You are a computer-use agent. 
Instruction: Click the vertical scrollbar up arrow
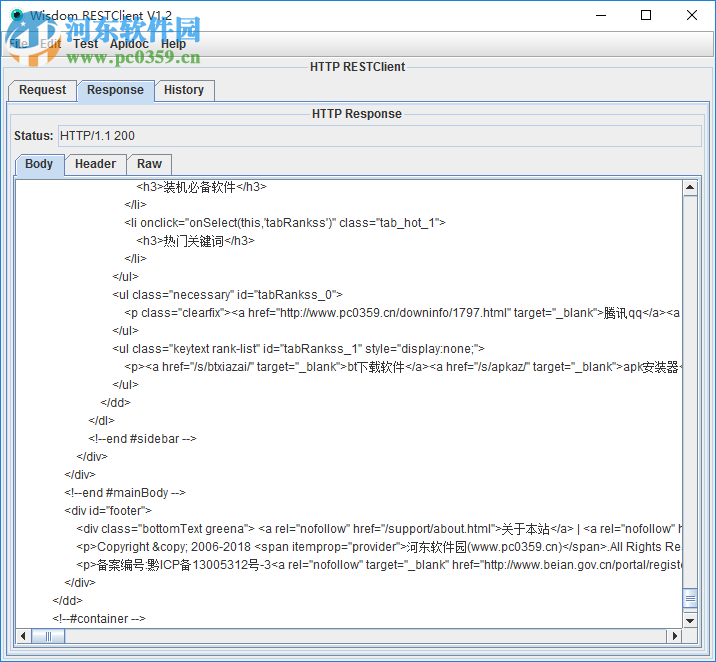[x=690, y=188]
